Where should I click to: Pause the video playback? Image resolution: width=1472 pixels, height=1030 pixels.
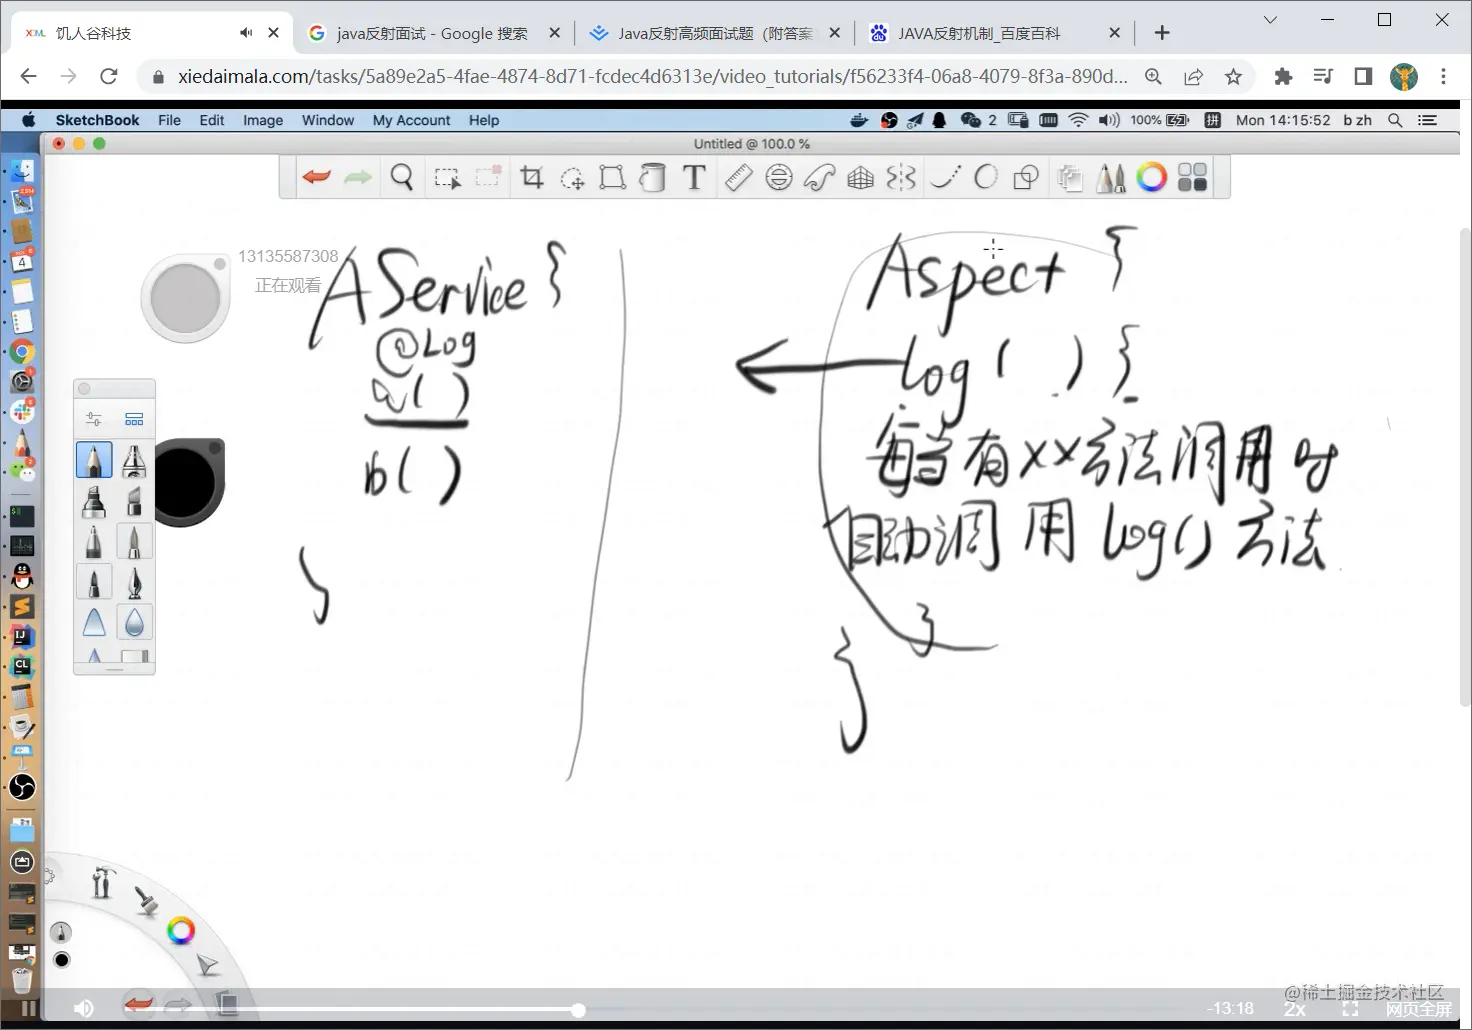click(29, 1008)
